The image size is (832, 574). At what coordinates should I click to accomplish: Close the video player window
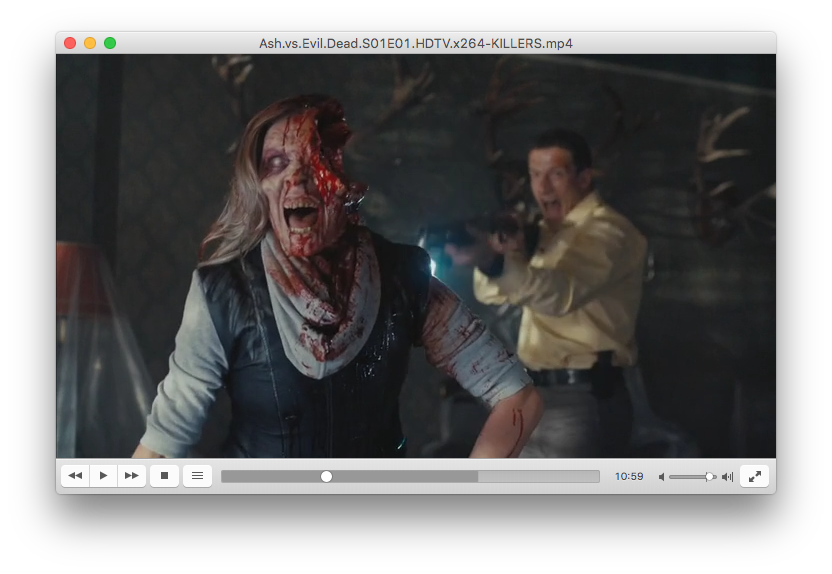[70, 43]
